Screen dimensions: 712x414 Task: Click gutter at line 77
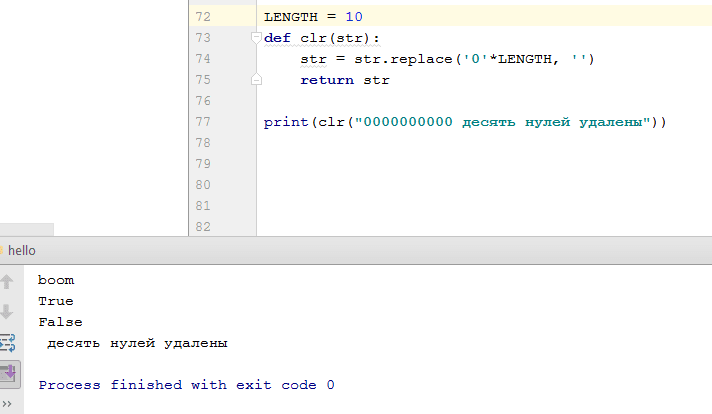pyautogui.click(x=203, y=122)
